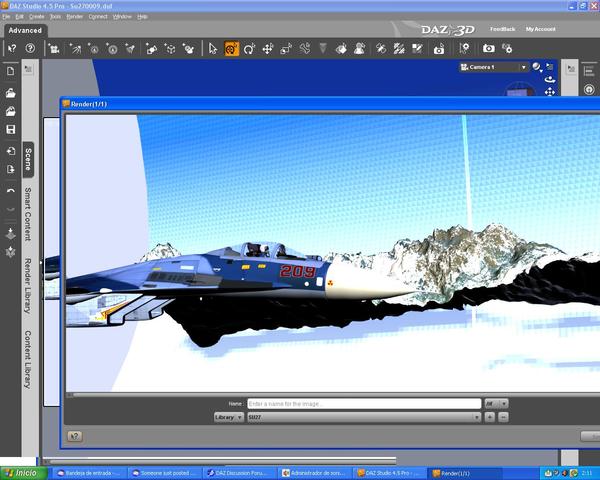This screenshot has width=600, height=480.
Task: Click the Feedback link
Action: pyautogui.click(x=502, y=29)
